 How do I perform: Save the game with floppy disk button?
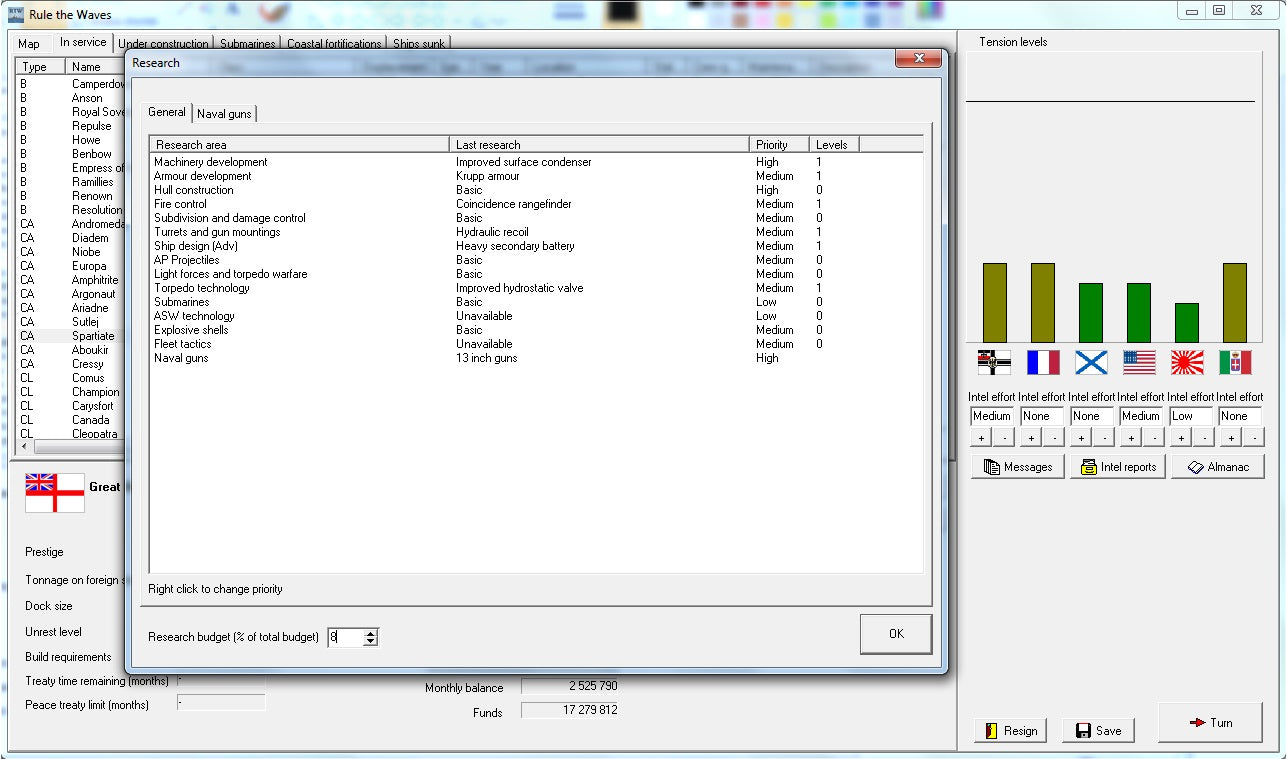tap(1098, 731)
